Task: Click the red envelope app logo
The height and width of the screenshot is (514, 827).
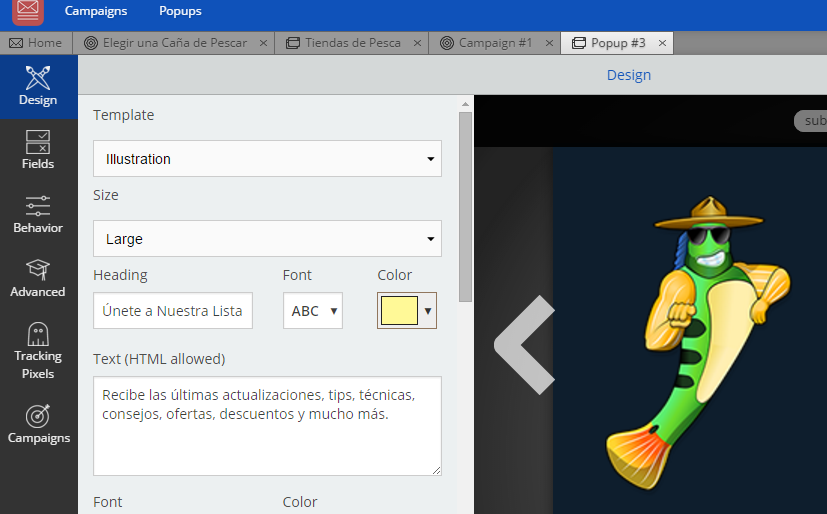Action: pyautogui.click(x=28, y=12)
